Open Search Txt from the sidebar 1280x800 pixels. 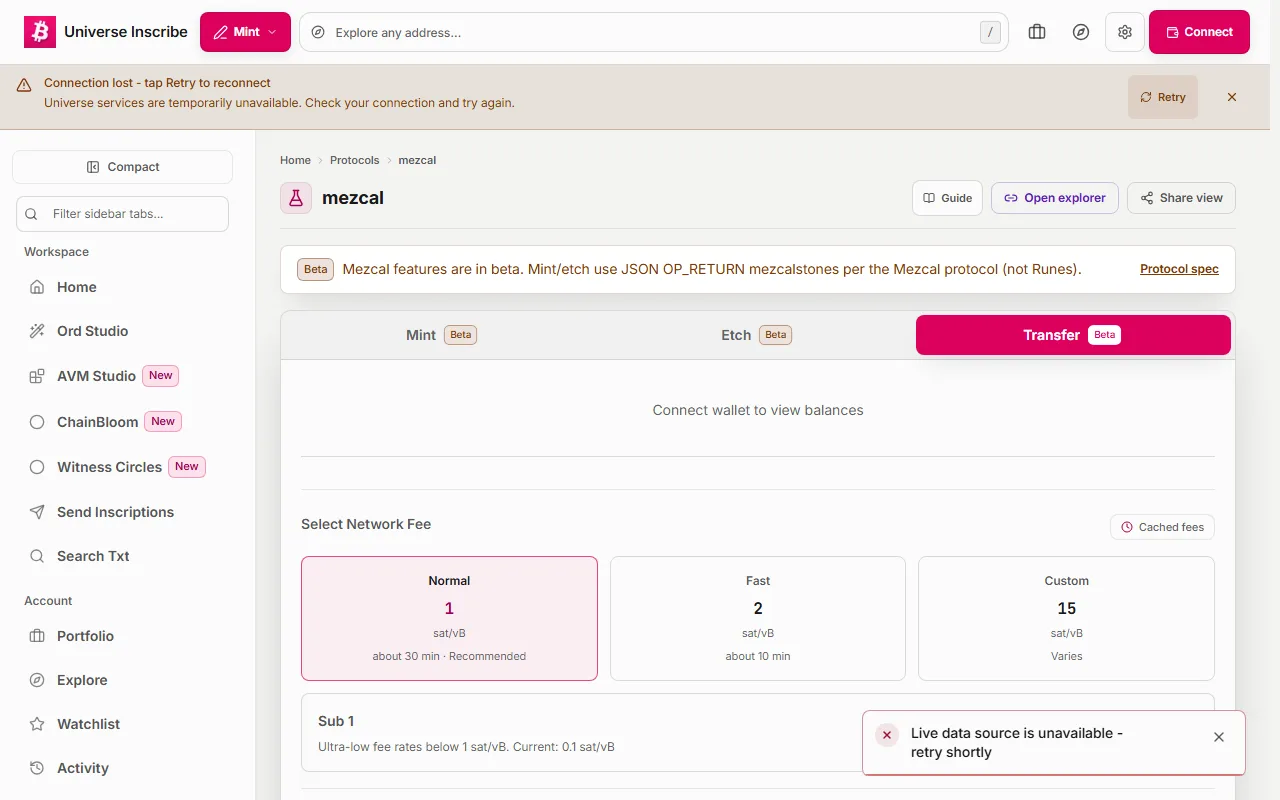(122, 556)
